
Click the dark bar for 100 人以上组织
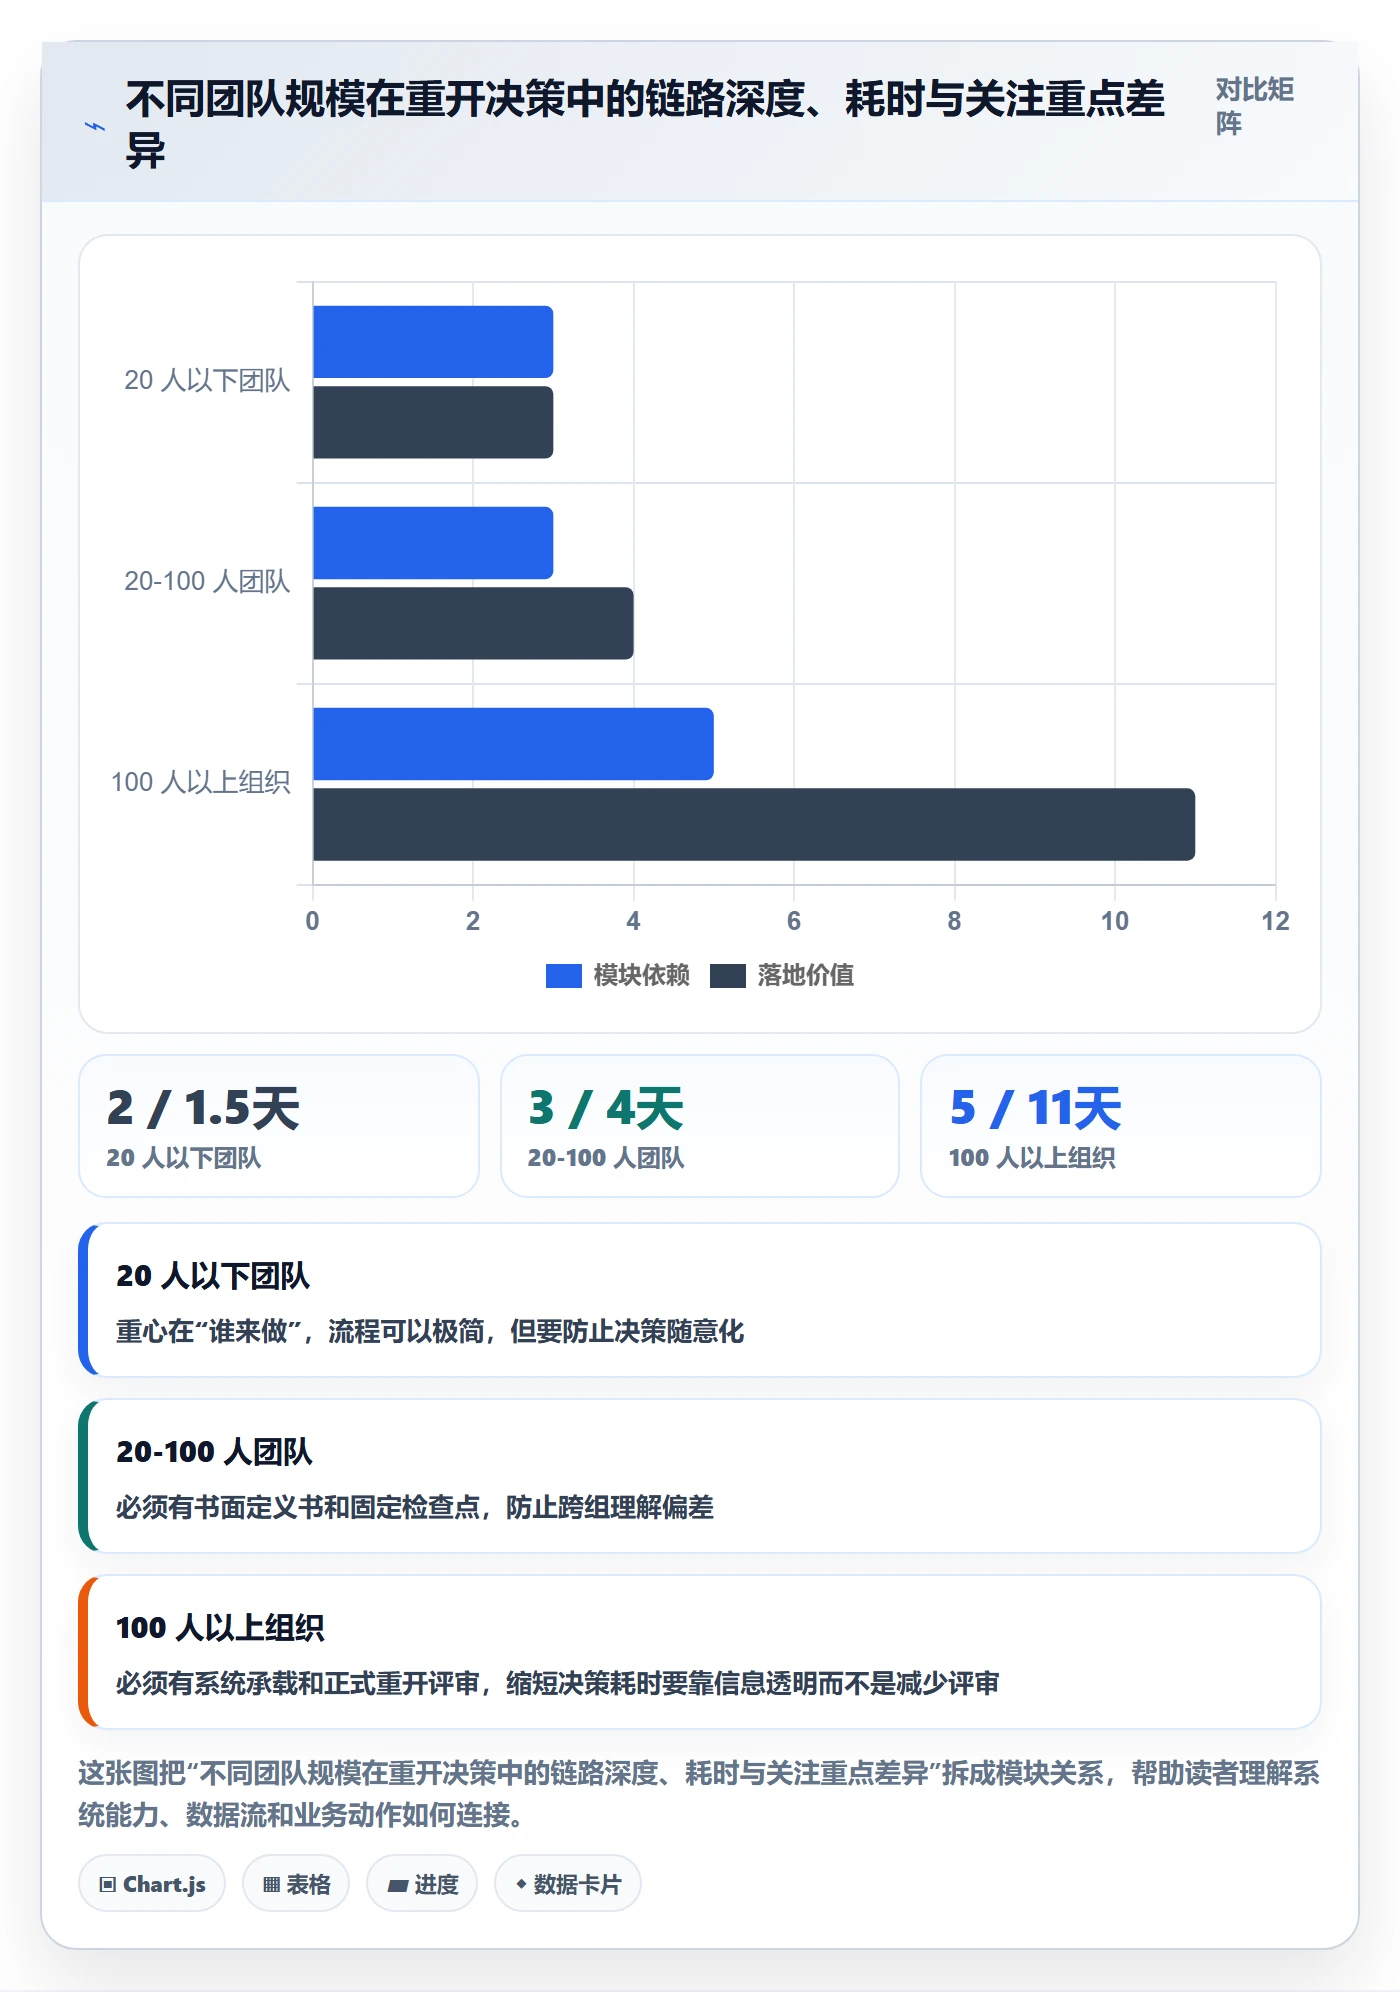pos(754,824)
